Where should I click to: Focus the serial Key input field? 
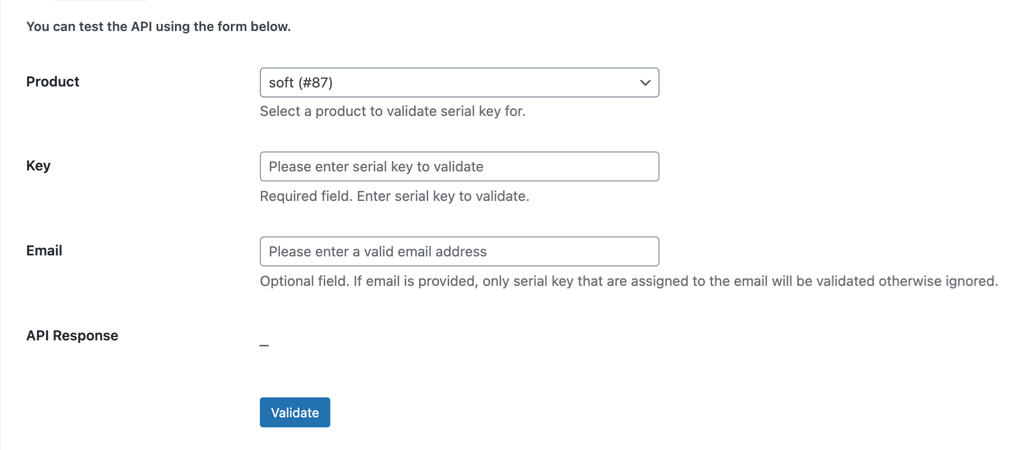459,167
